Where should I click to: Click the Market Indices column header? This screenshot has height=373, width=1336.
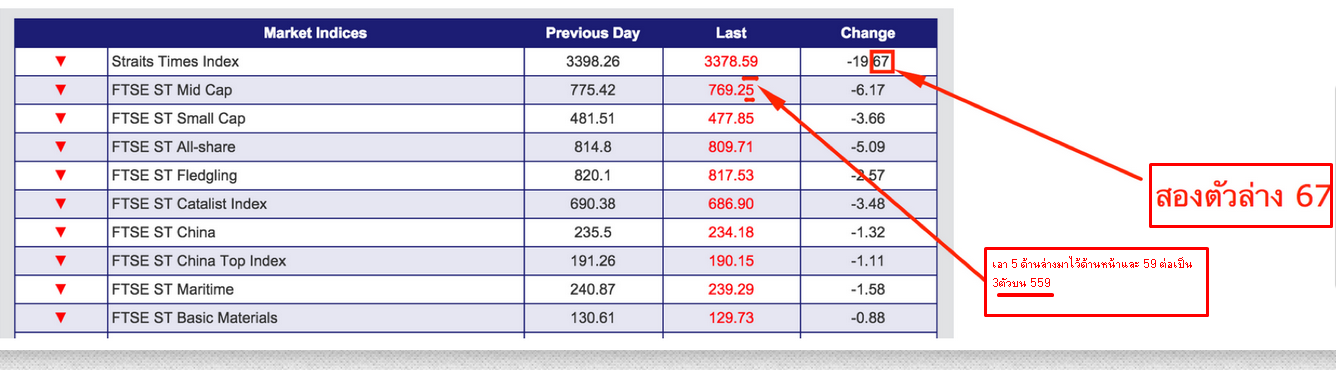[315, 33]
